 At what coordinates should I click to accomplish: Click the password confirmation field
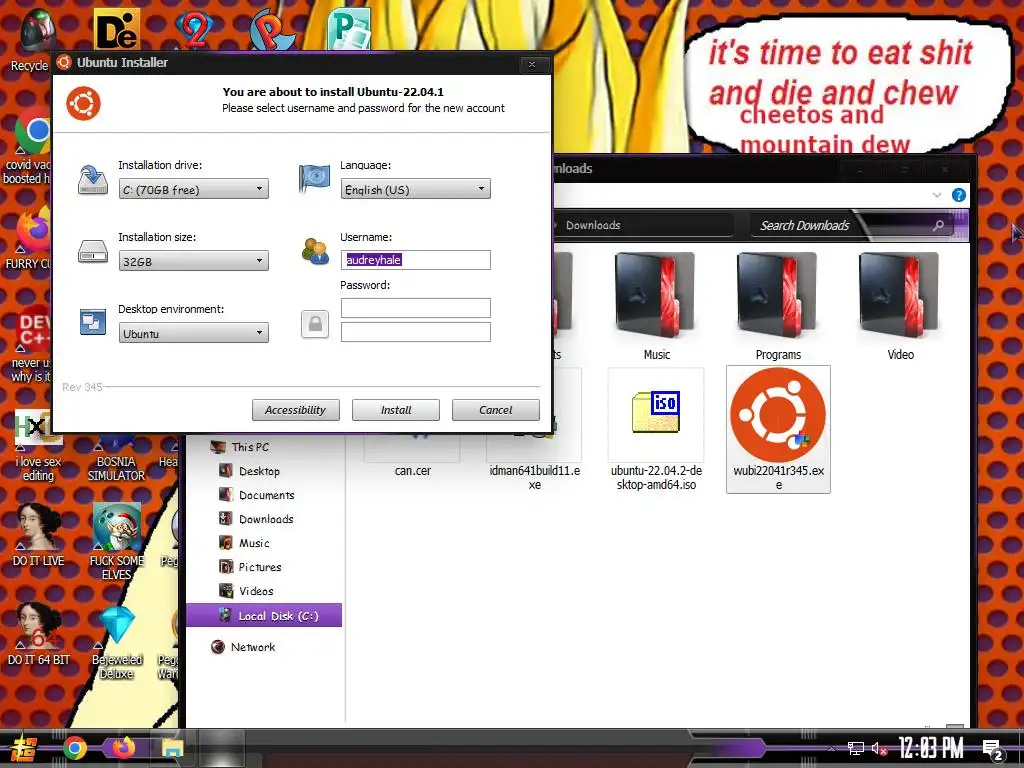click(x=415, y=332)
